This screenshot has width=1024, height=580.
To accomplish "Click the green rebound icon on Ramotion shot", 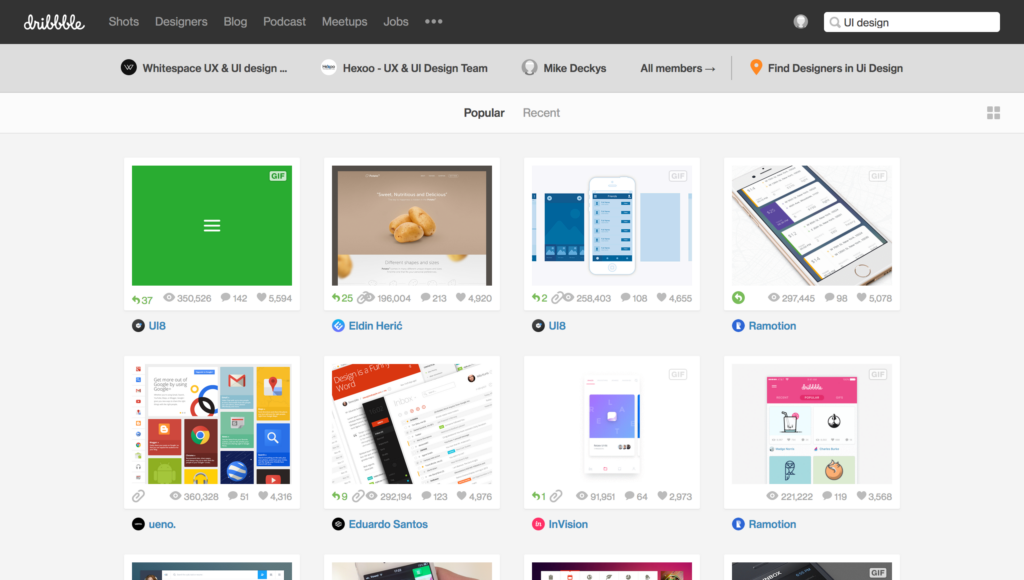I will click(738, 298).
